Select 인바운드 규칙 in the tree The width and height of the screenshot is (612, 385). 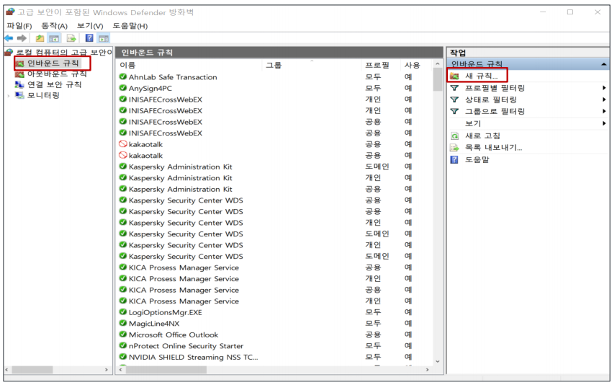pyautogui.click(x=53, y=63)
